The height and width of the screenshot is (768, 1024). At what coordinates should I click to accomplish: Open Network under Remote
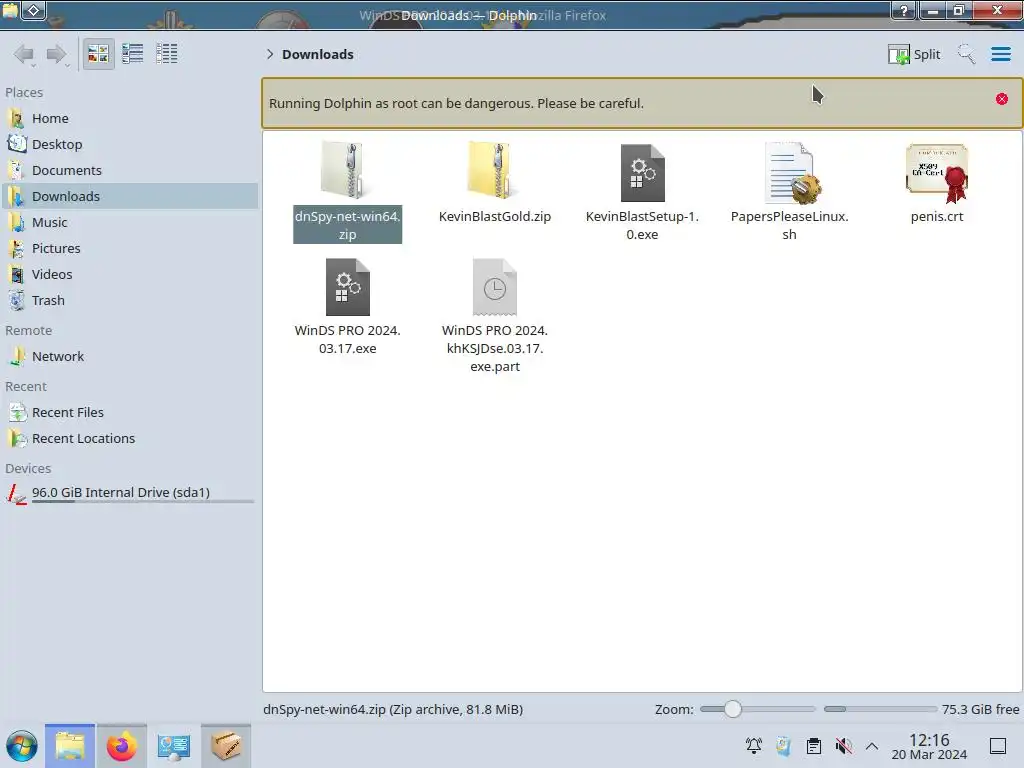pyautogui.click(x=129, y=357)
